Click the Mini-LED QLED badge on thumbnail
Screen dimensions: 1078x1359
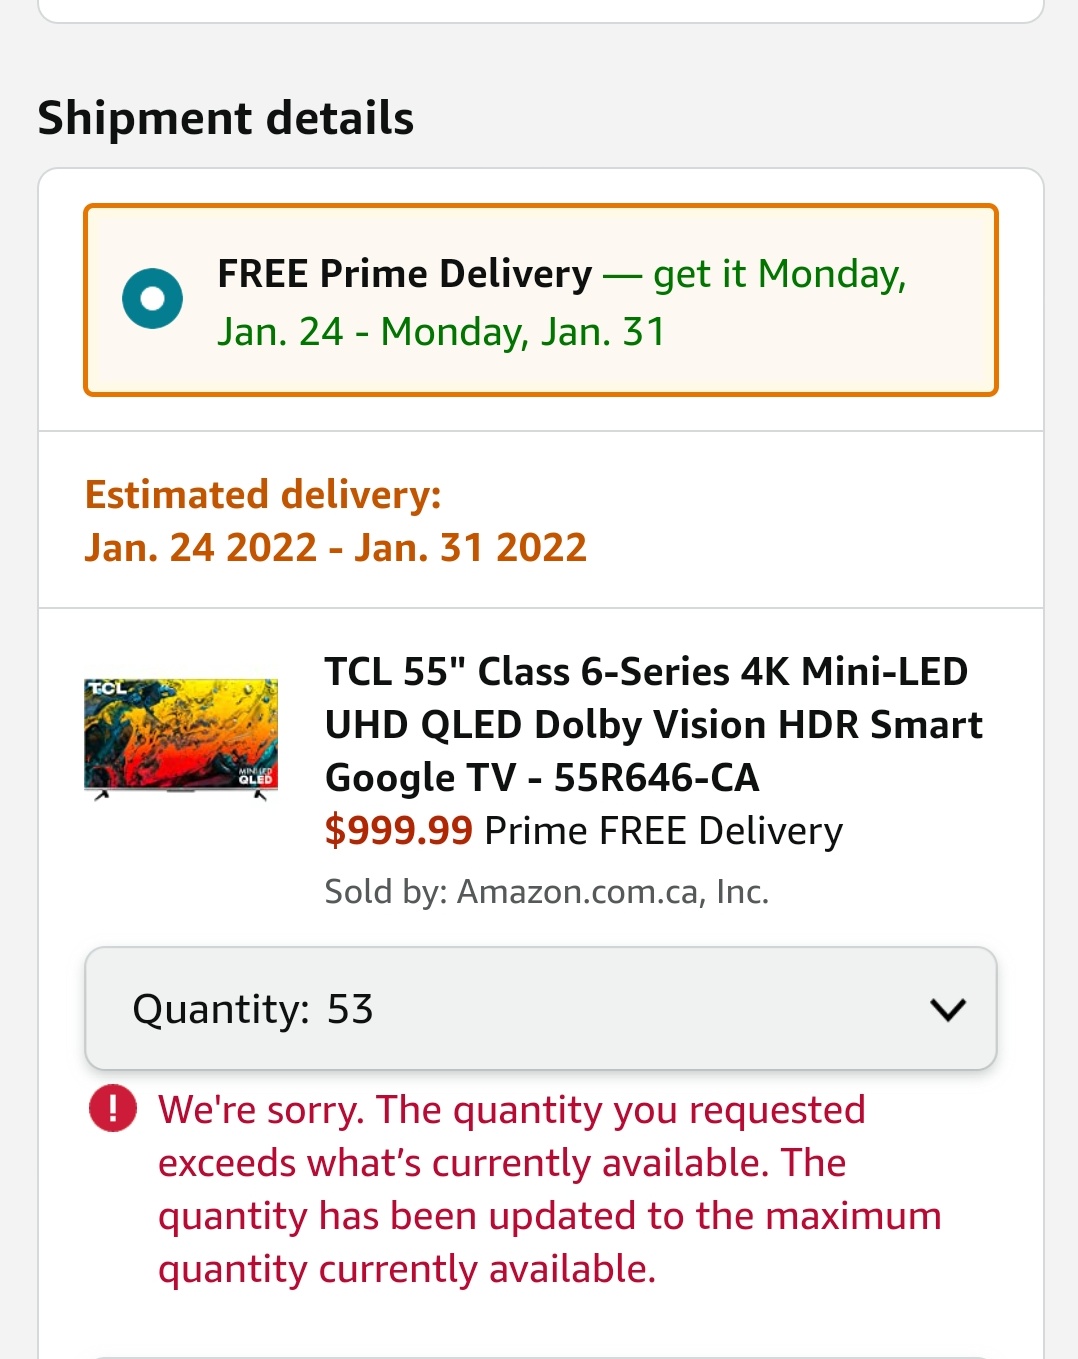pos(255,775)
